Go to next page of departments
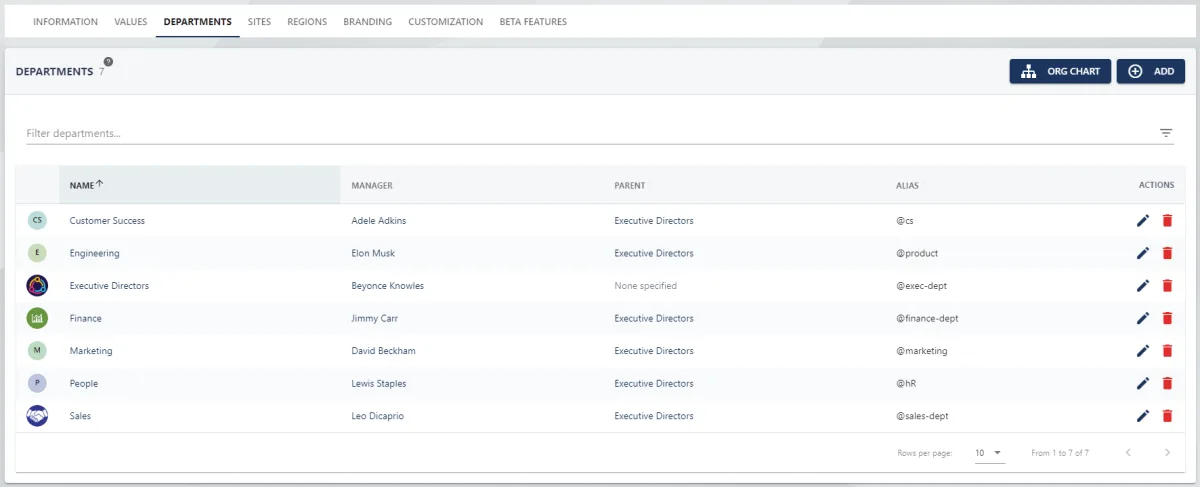The image size is (1200, 487). [1167, 453]
